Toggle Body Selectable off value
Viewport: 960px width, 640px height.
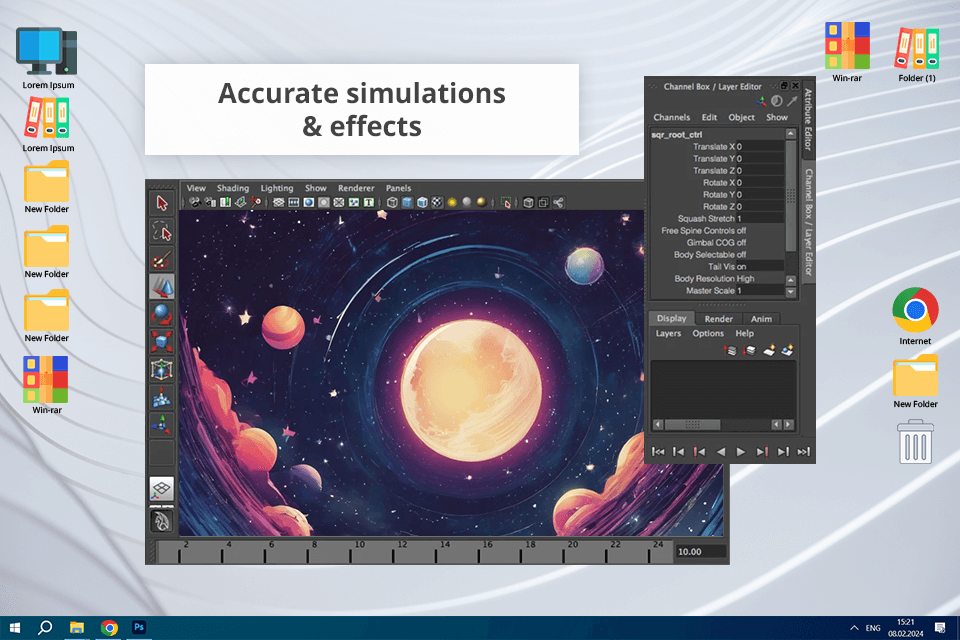[741, 255]
